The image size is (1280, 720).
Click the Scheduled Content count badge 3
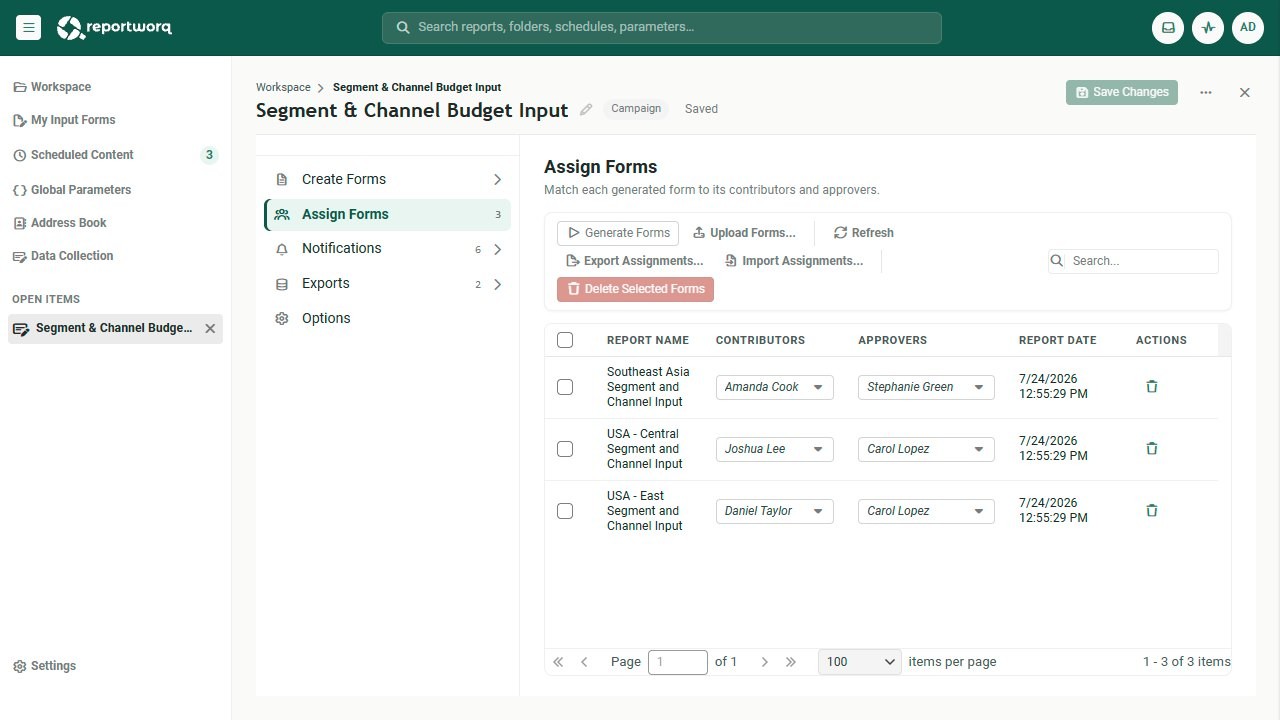point(209,155)
